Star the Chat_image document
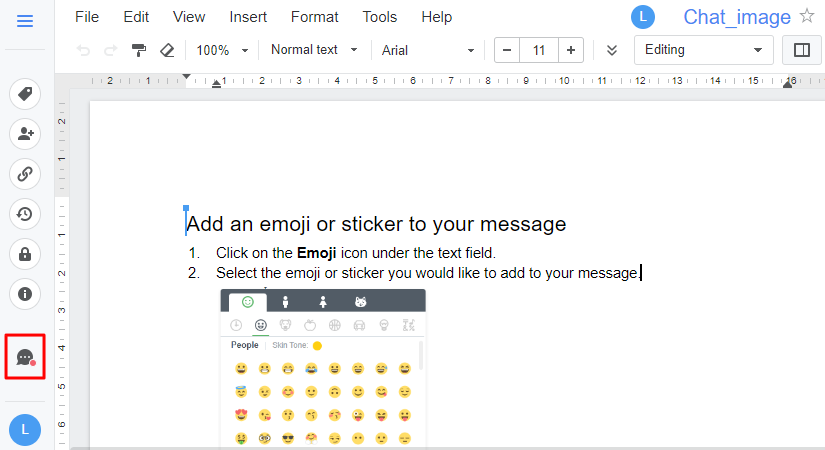The height and width of the screenshot is (450, 825). point(807,17)
